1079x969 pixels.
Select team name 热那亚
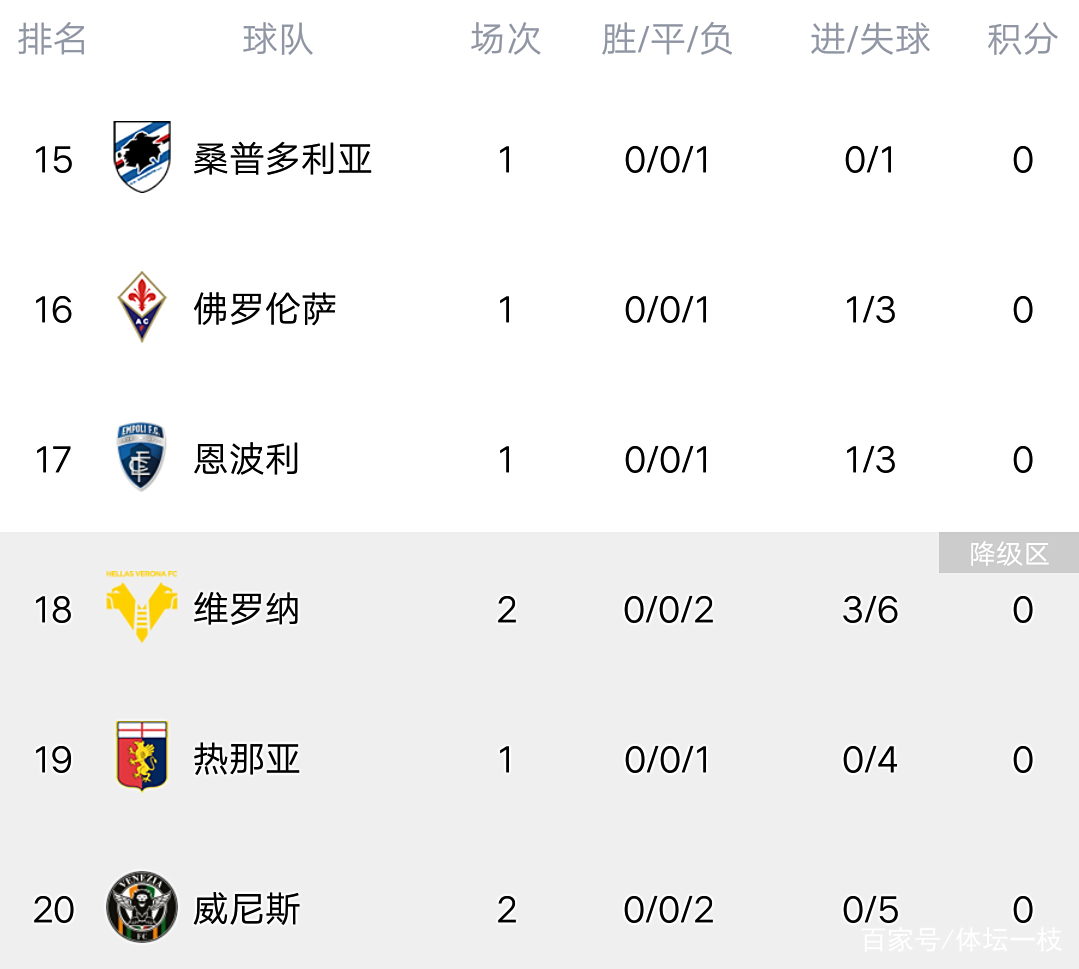tap(246, 759)
